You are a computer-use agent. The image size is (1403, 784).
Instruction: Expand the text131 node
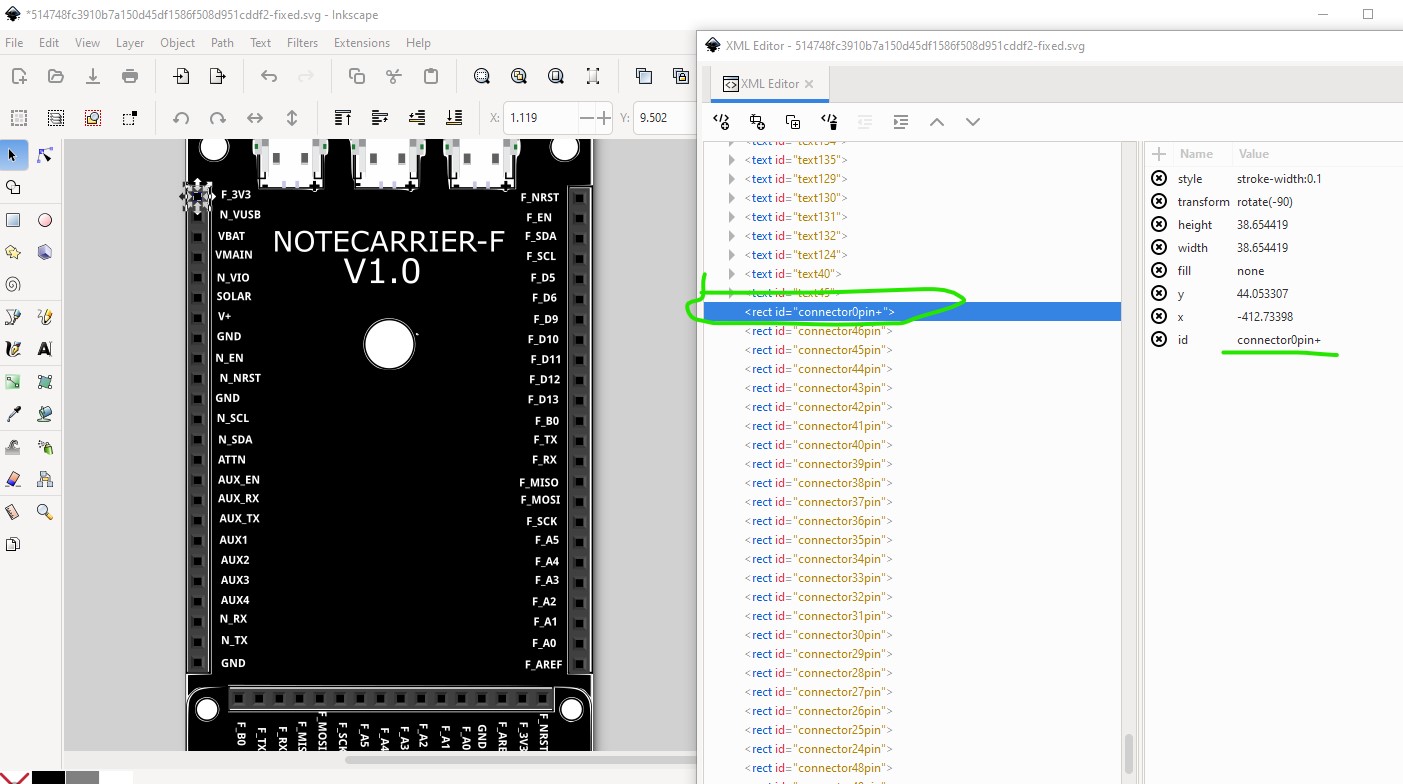[733, 217]
